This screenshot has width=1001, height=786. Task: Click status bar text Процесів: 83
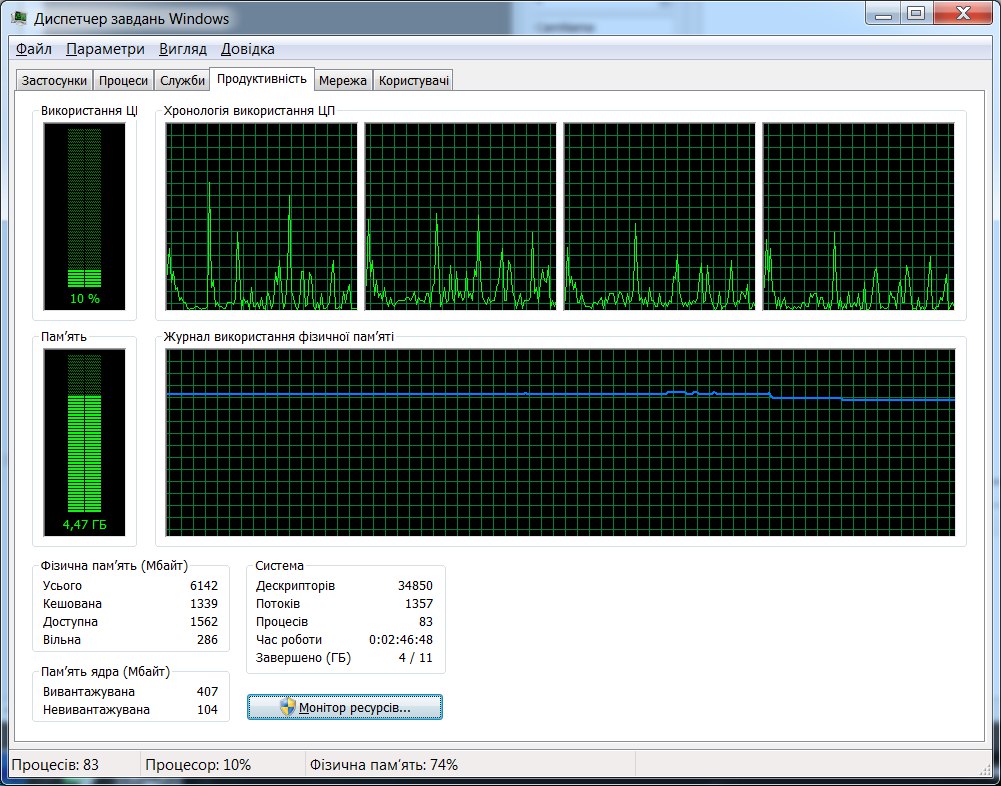click(56, 764)
